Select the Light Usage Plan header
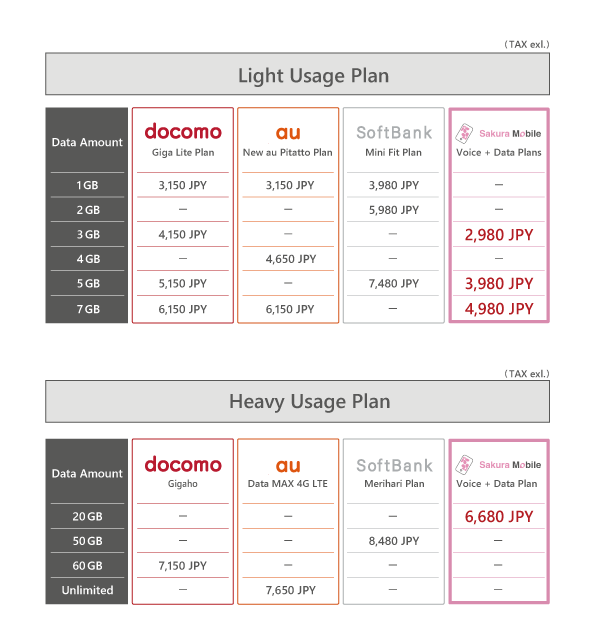Image resolution: width=595 pixels, height=643 pixels. click(297, 74)
